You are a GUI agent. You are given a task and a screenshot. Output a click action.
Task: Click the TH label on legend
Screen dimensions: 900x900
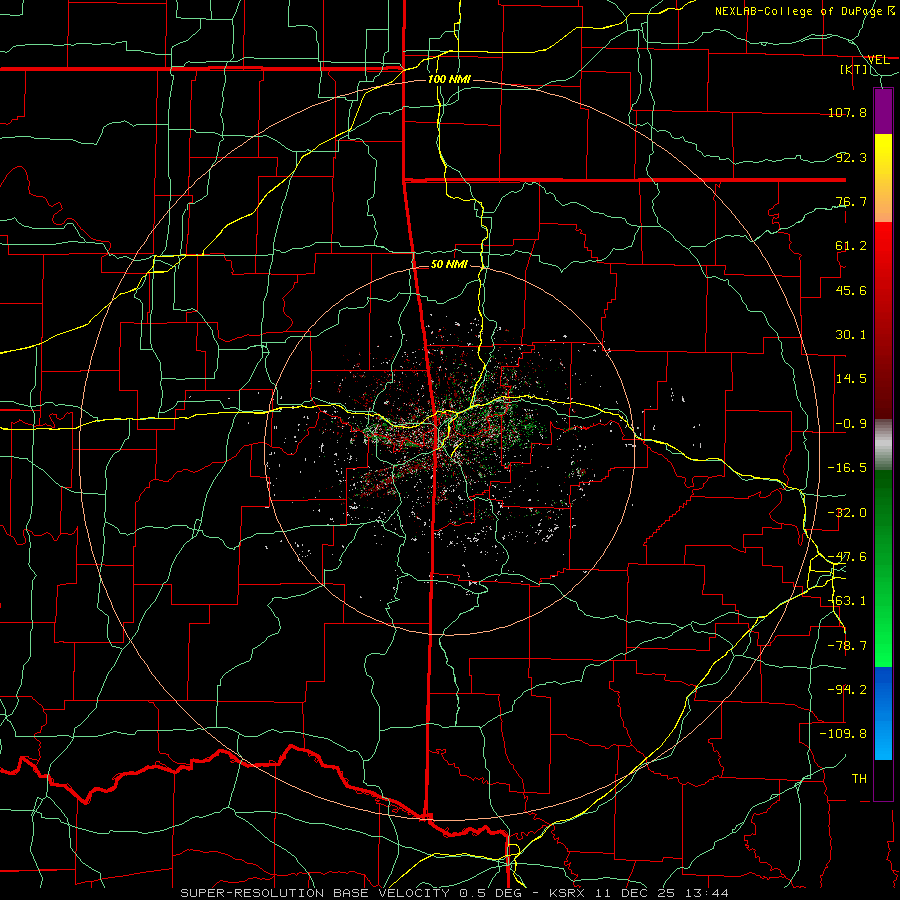tap(859, 779)
